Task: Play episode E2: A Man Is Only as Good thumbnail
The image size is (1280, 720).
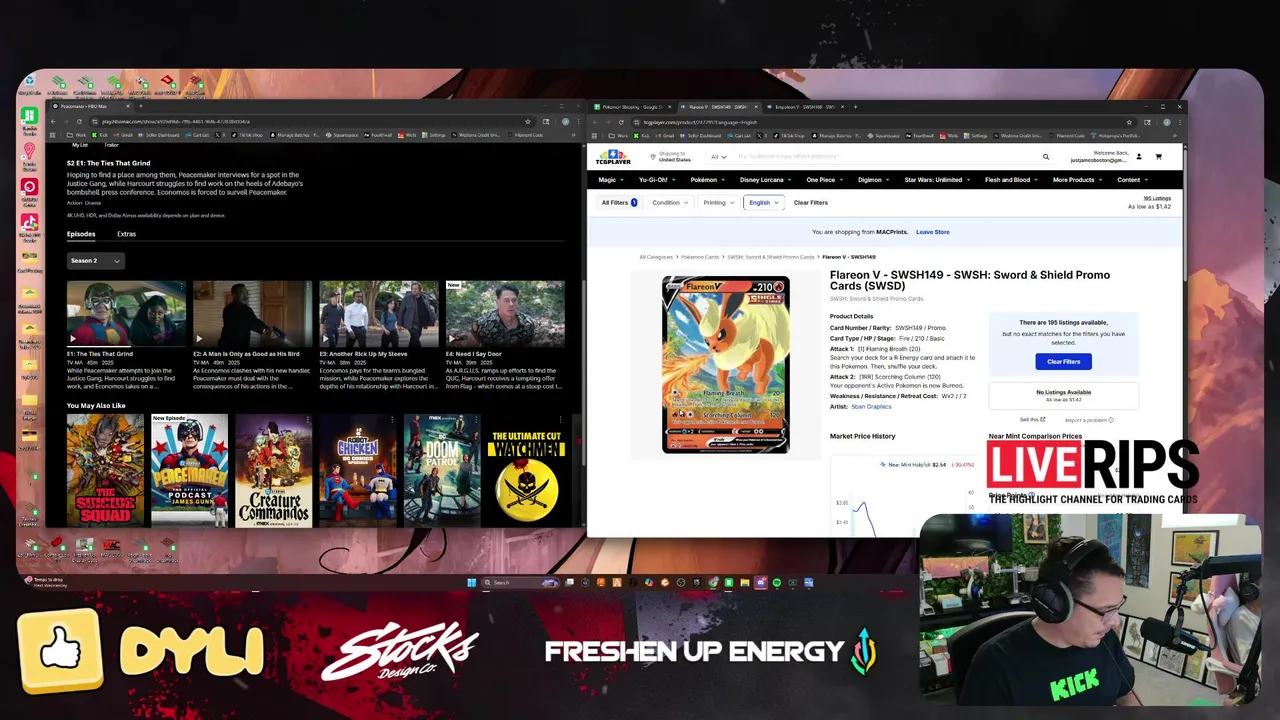Action: 252,313
